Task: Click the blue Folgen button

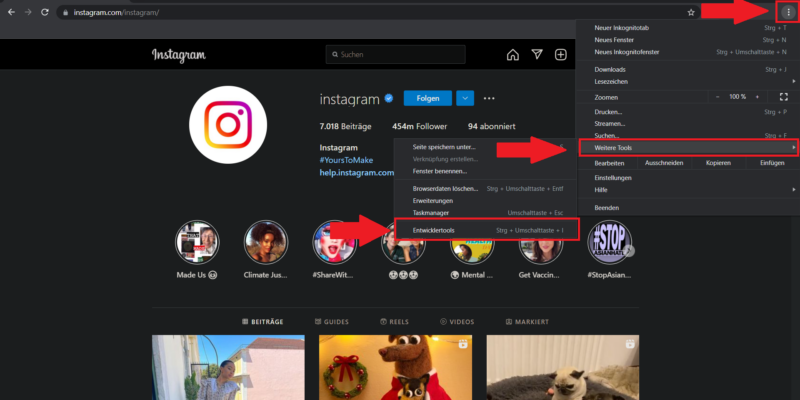Action: (x=427, y=98)
